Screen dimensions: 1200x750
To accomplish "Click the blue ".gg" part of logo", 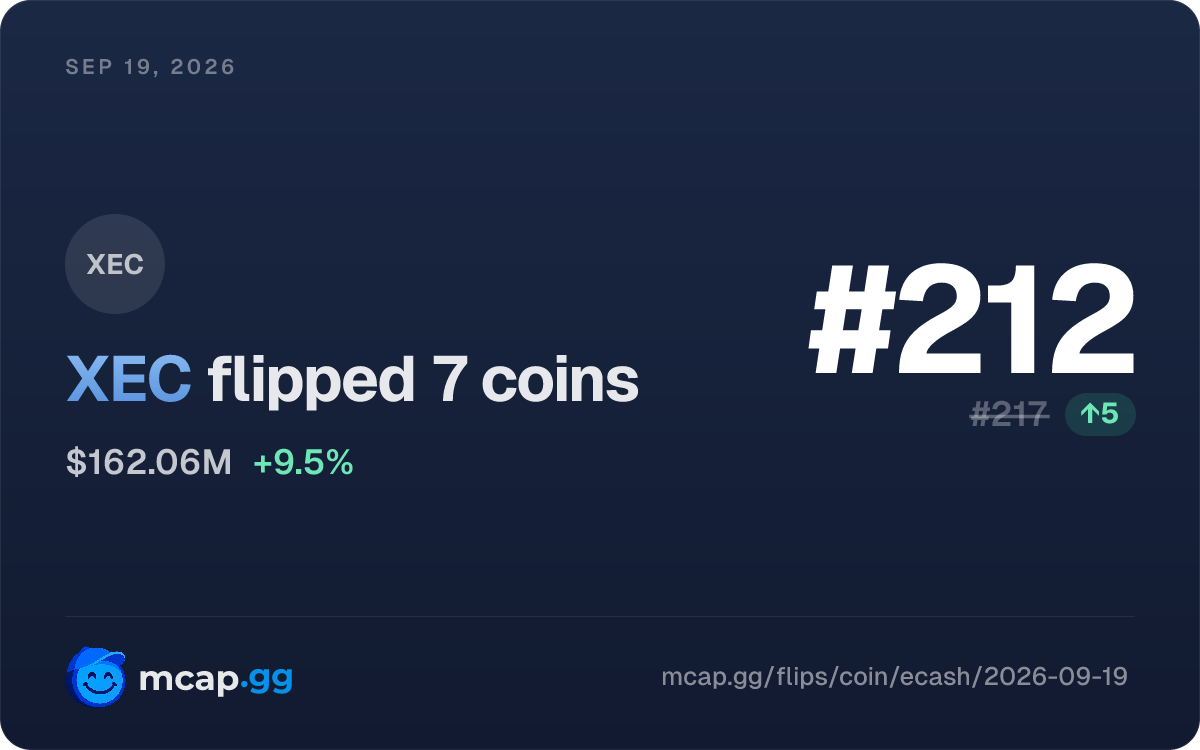I will point(266,680).
